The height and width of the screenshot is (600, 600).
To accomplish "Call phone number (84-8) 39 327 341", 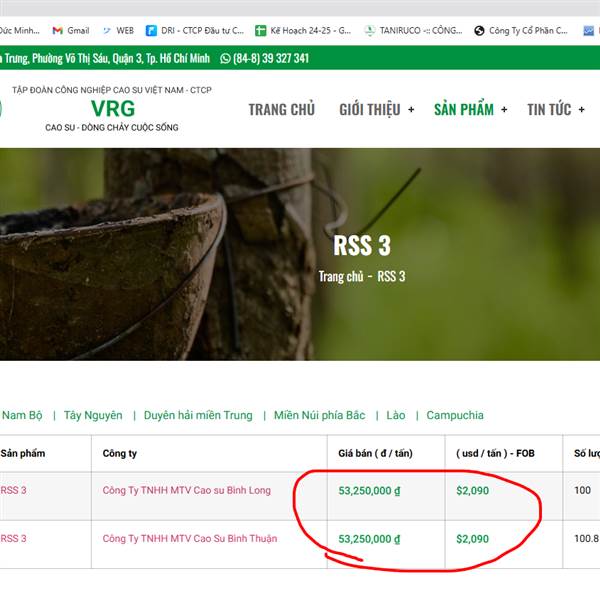I will pos(271,58).
